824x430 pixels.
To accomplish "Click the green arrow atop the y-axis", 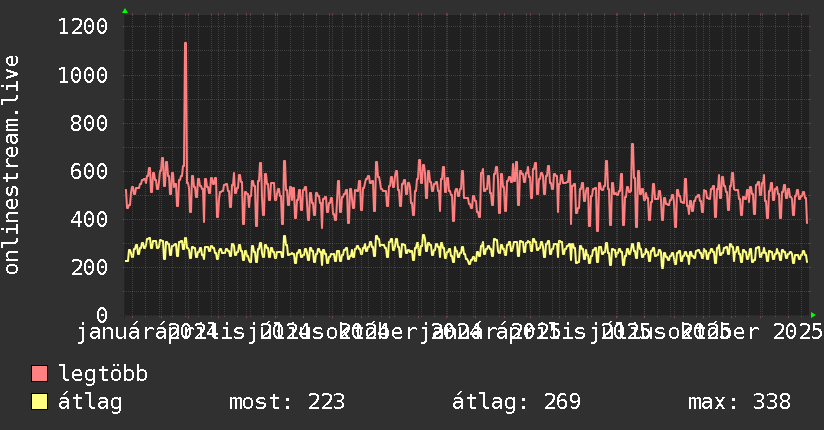I will (125, 11).
